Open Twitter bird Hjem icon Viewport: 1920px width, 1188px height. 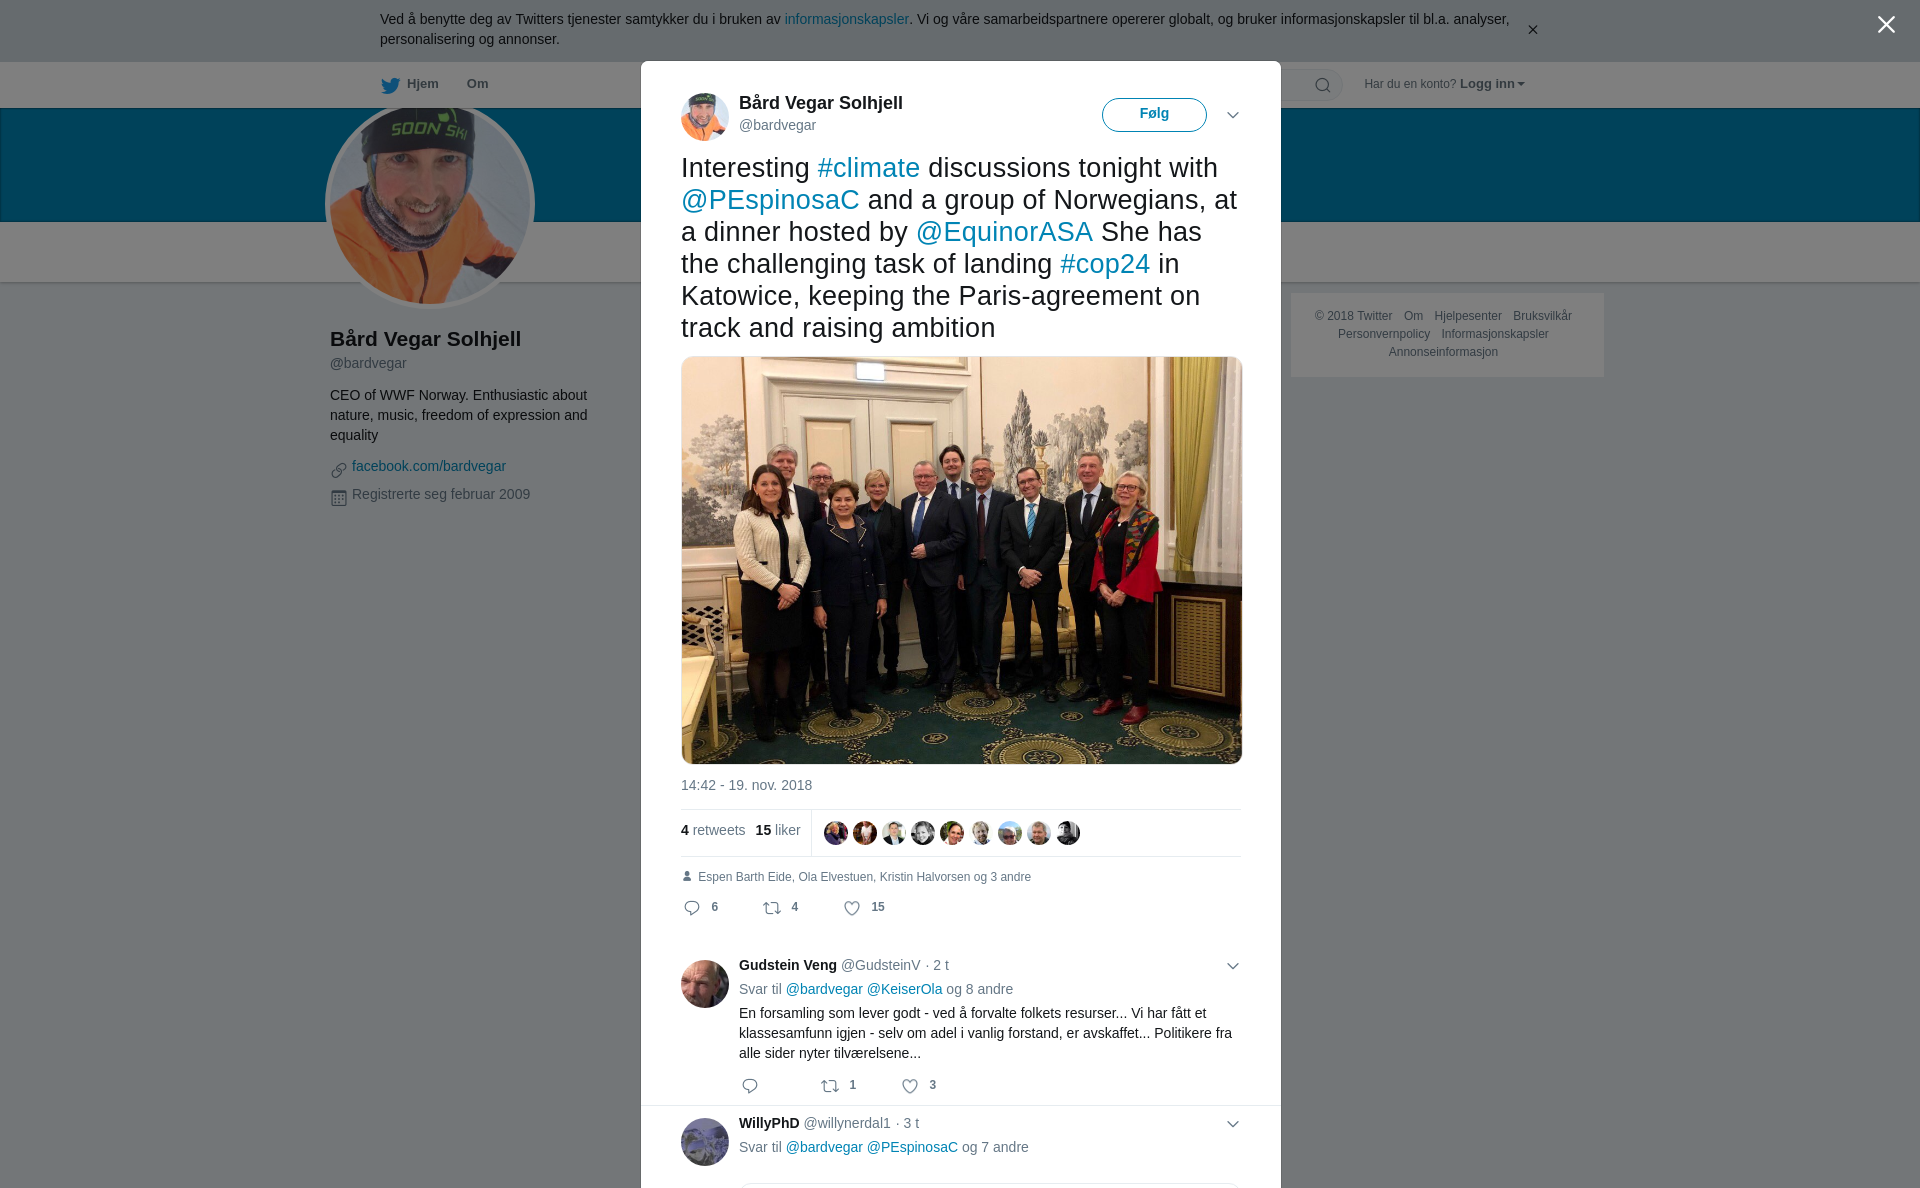tap(390, 85)
